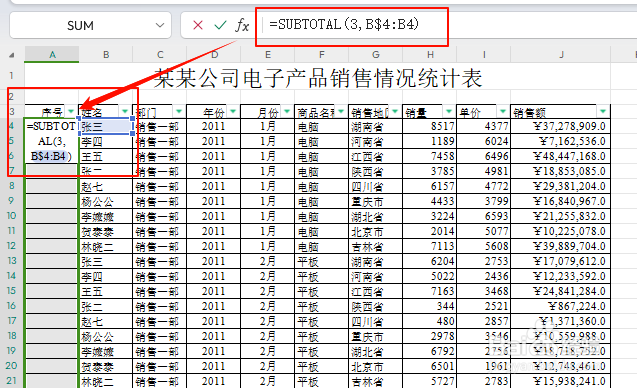Click the unit price cell 5077
Viewport: 637px width, 388px height.
[483, 232]
